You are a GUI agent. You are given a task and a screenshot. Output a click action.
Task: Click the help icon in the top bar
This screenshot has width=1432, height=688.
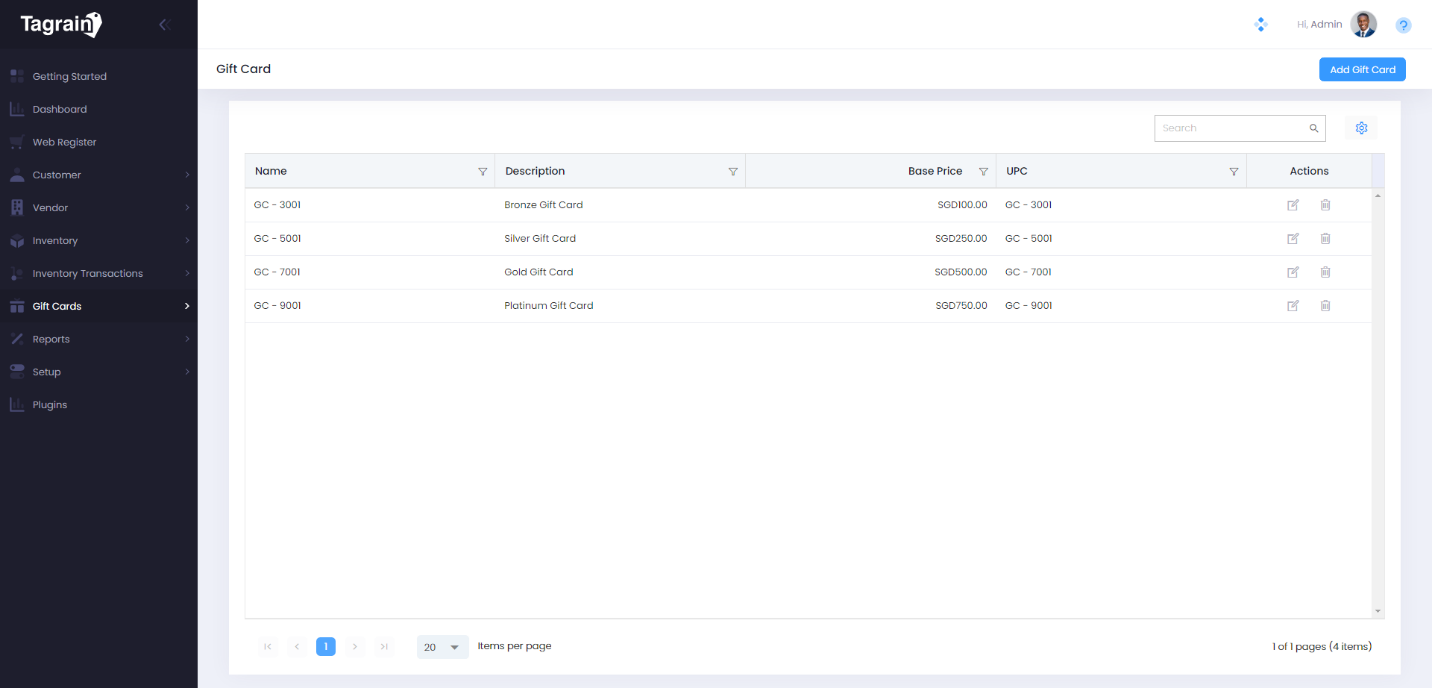tap(1403, 24)
